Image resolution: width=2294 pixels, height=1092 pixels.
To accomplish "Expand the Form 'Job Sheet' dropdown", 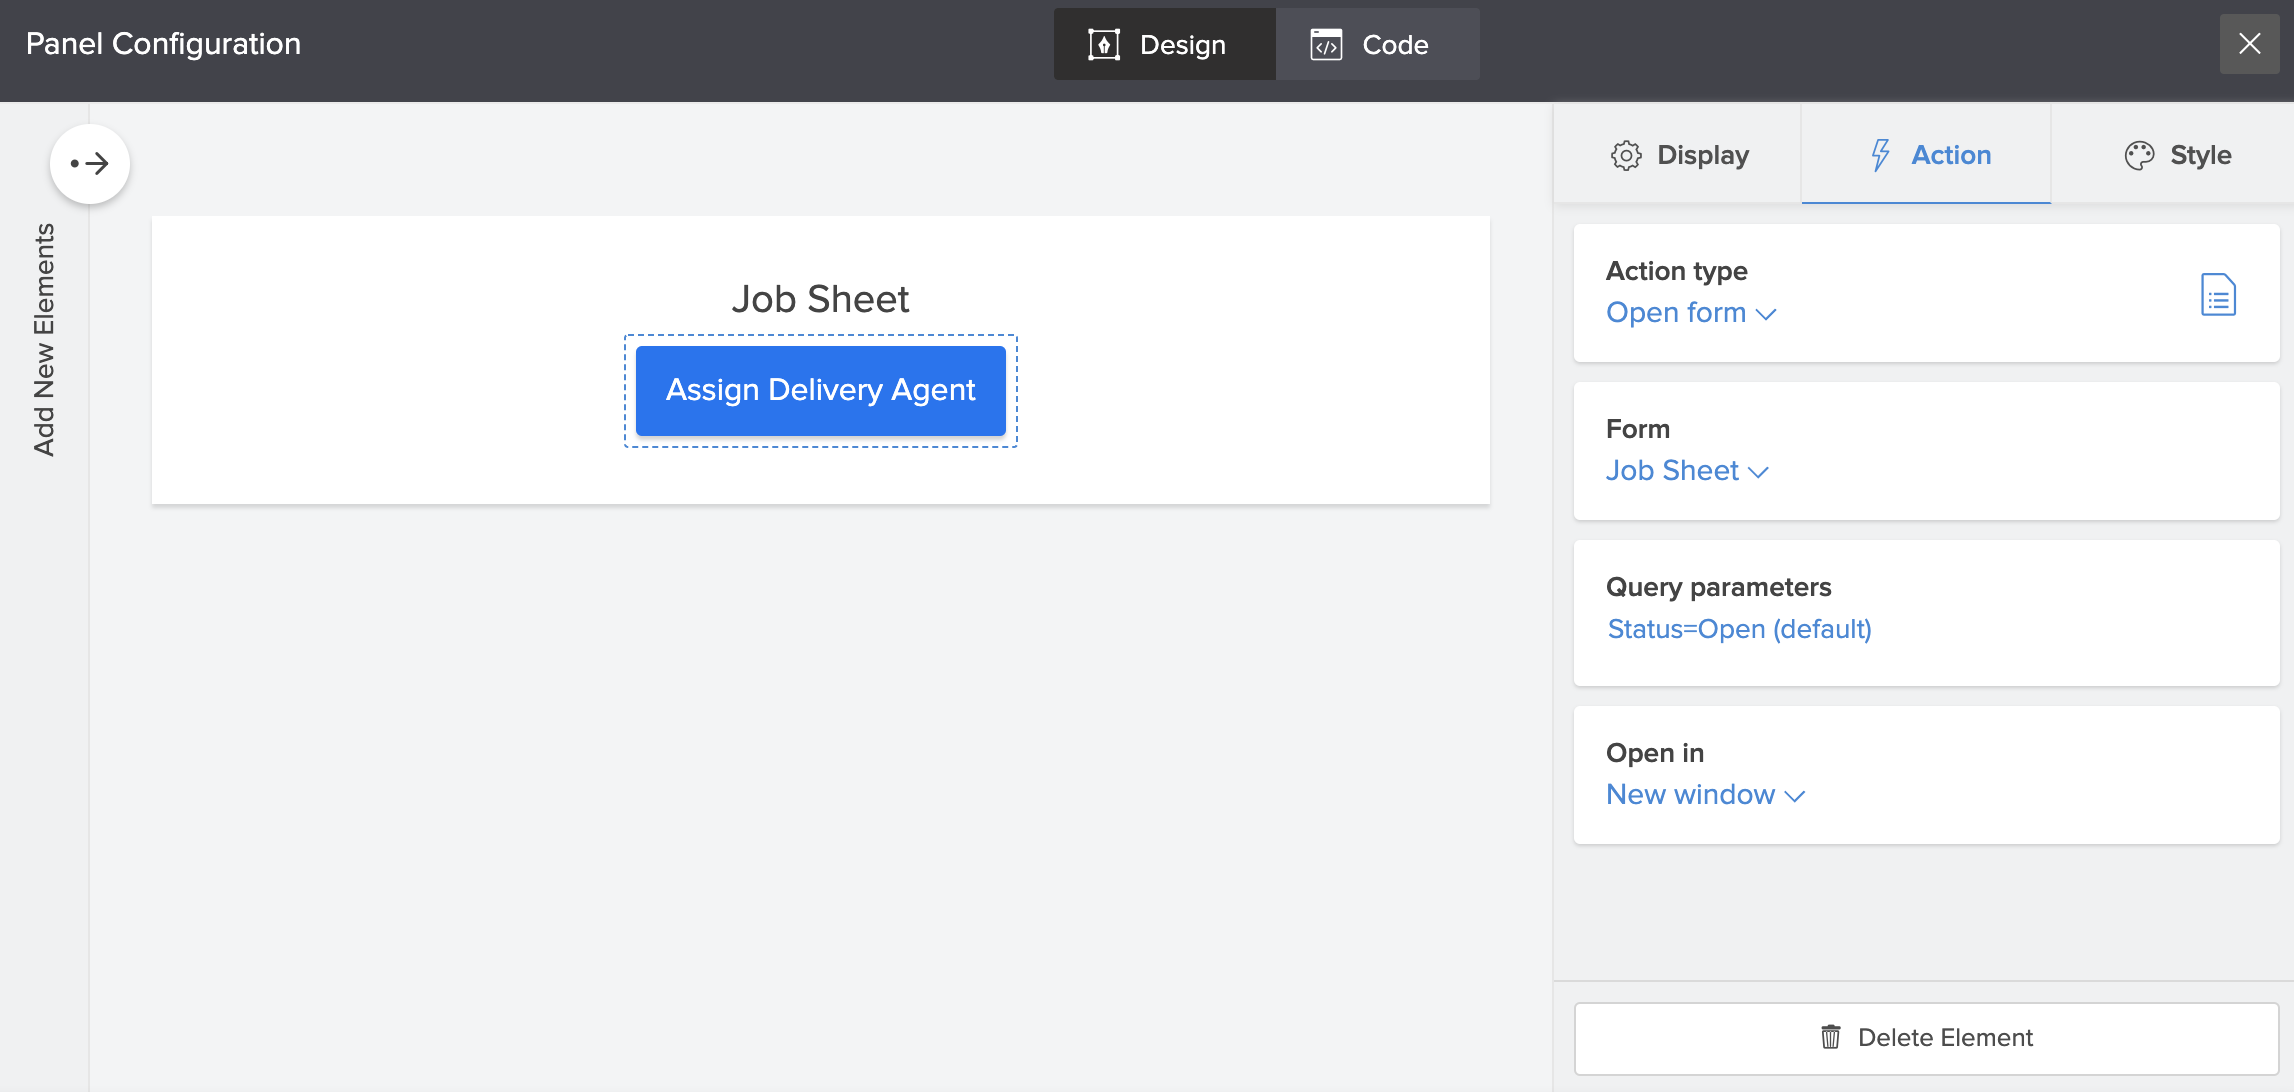I will 1687,471.
